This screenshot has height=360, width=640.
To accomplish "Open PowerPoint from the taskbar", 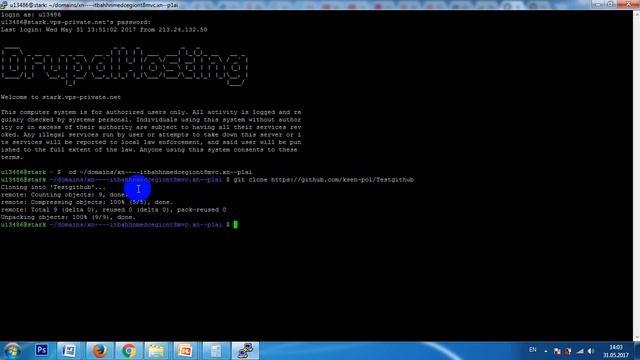I will tap(185, 351).
